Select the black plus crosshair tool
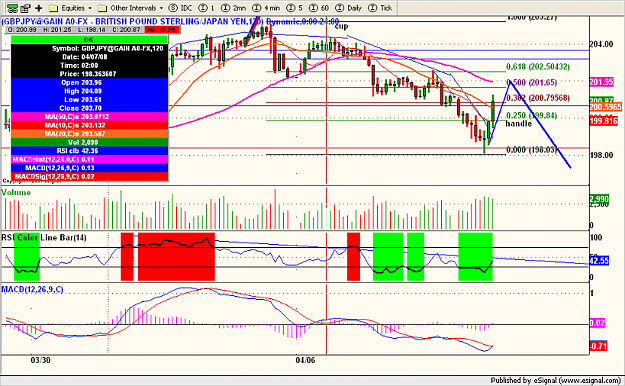The height and width of the screenshot is (386, 625). tap(39, 8)
